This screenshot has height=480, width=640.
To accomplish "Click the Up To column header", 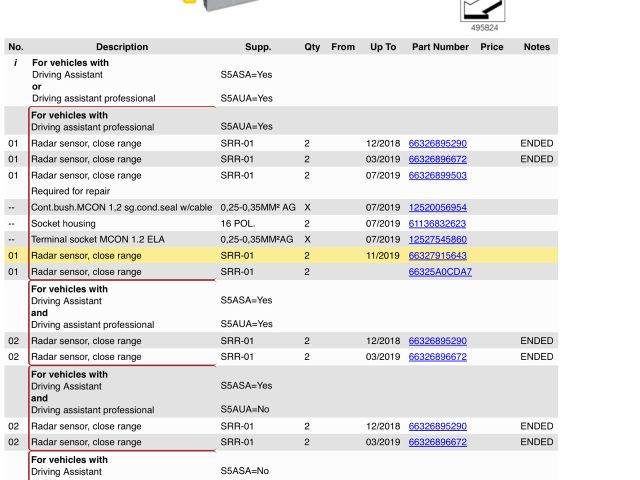I will coord(383,47).
